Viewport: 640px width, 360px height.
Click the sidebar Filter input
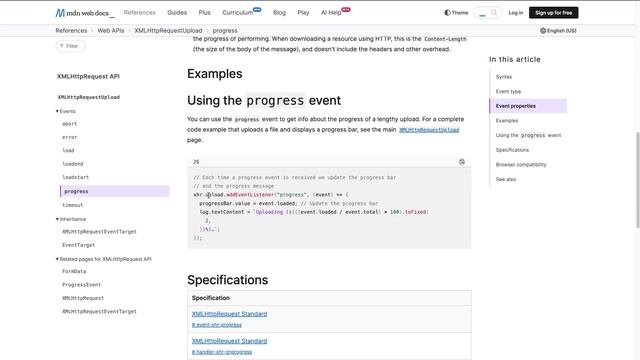70,46
